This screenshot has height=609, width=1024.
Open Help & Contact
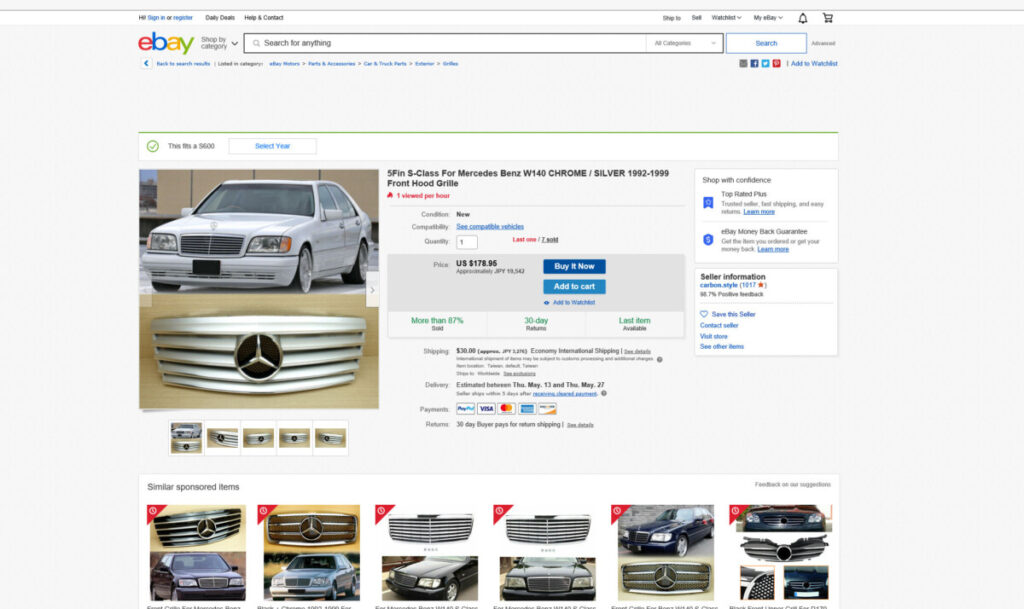point(264,18)
